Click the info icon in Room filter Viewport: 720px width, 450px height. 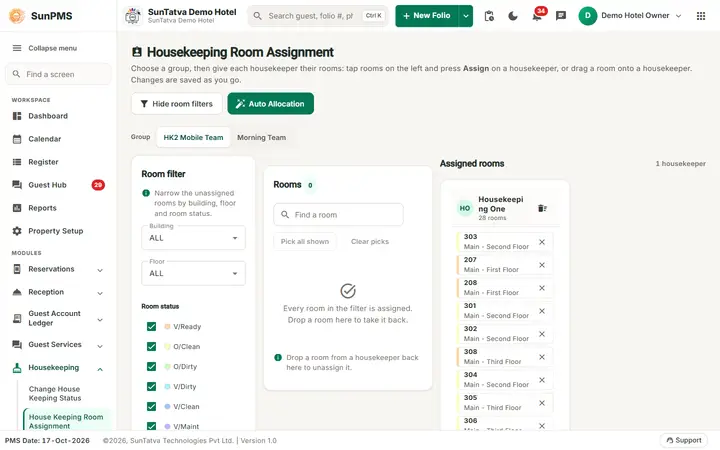click(146, 193)
